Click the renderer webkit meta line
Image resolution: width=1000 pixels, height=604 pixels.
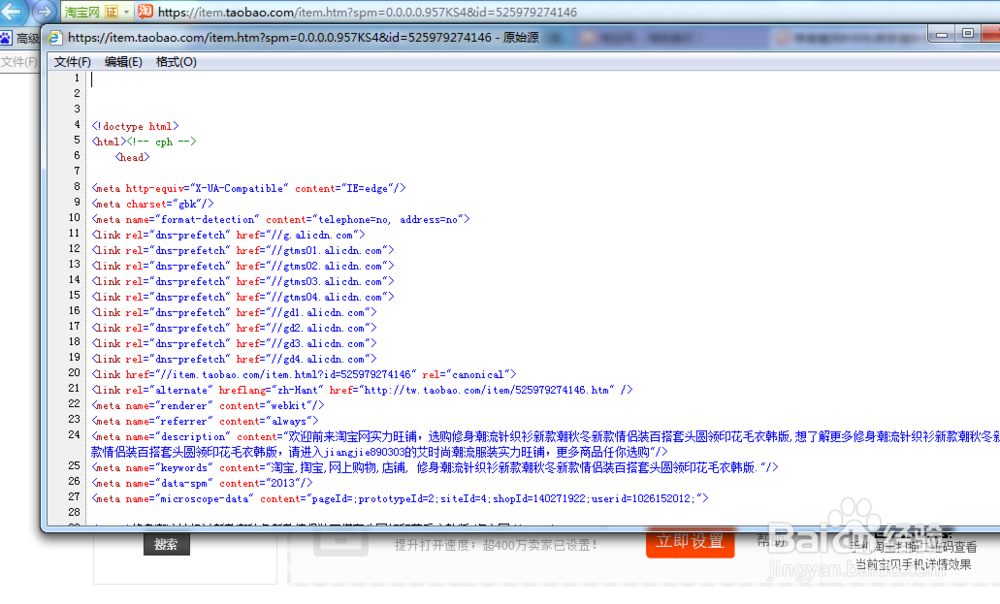[208, 406]
